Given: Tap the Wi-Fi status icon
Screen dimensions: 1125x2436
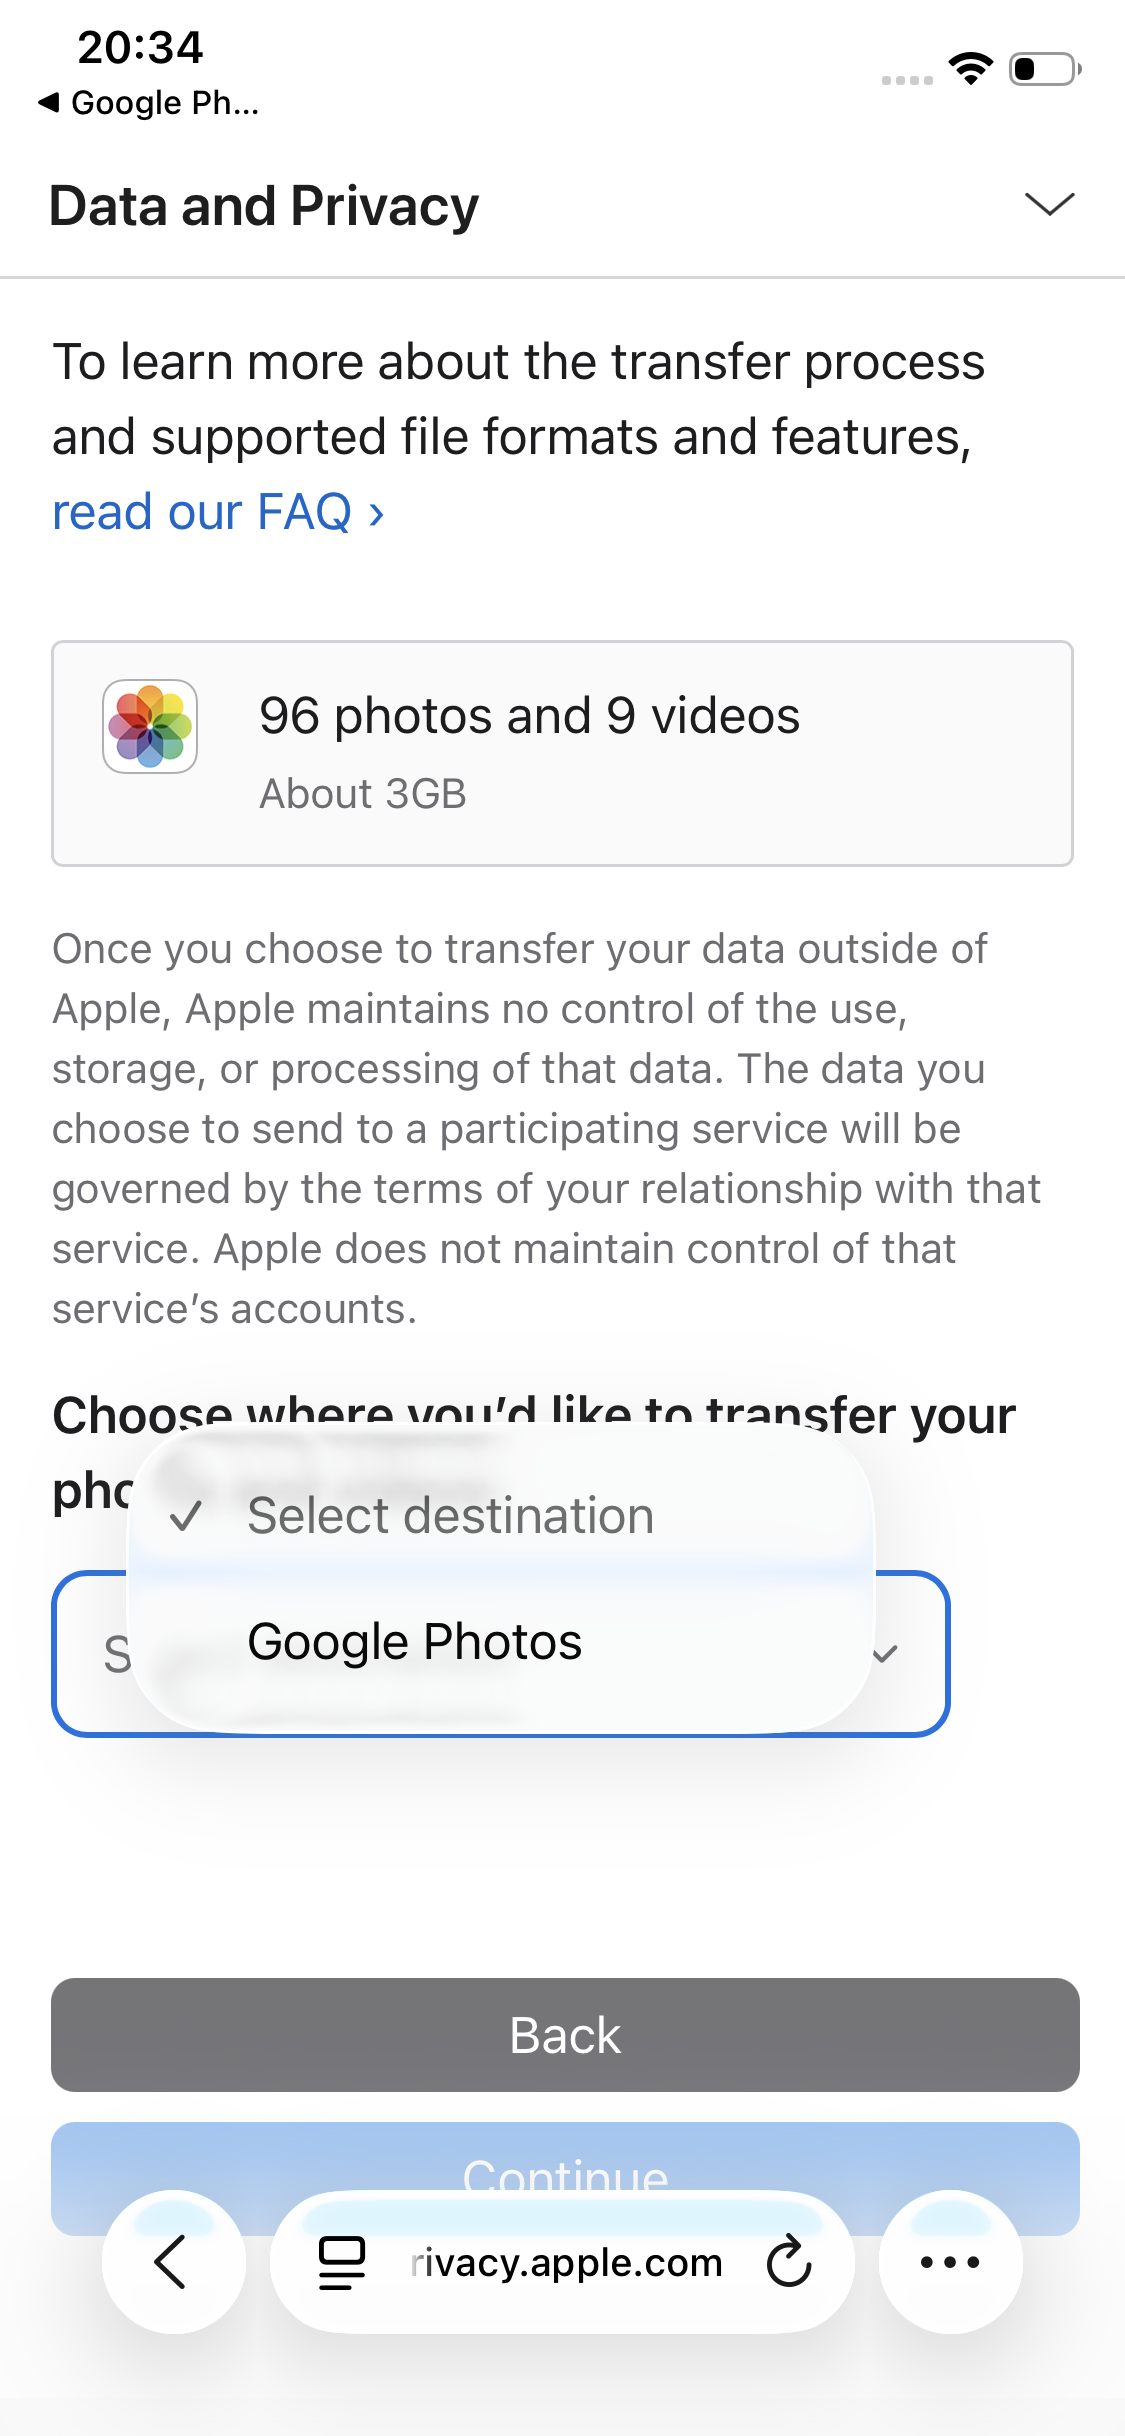Looking at the screenshot, I should coord(970,68).
